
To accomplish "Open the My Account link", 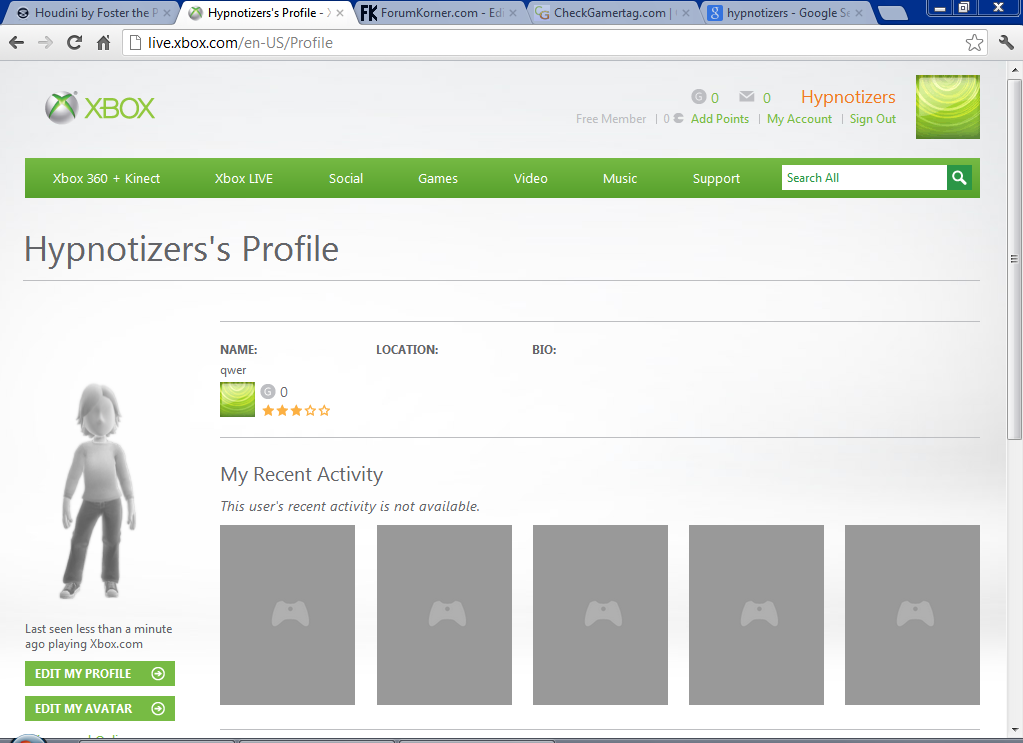I will [x=799, y=119].
